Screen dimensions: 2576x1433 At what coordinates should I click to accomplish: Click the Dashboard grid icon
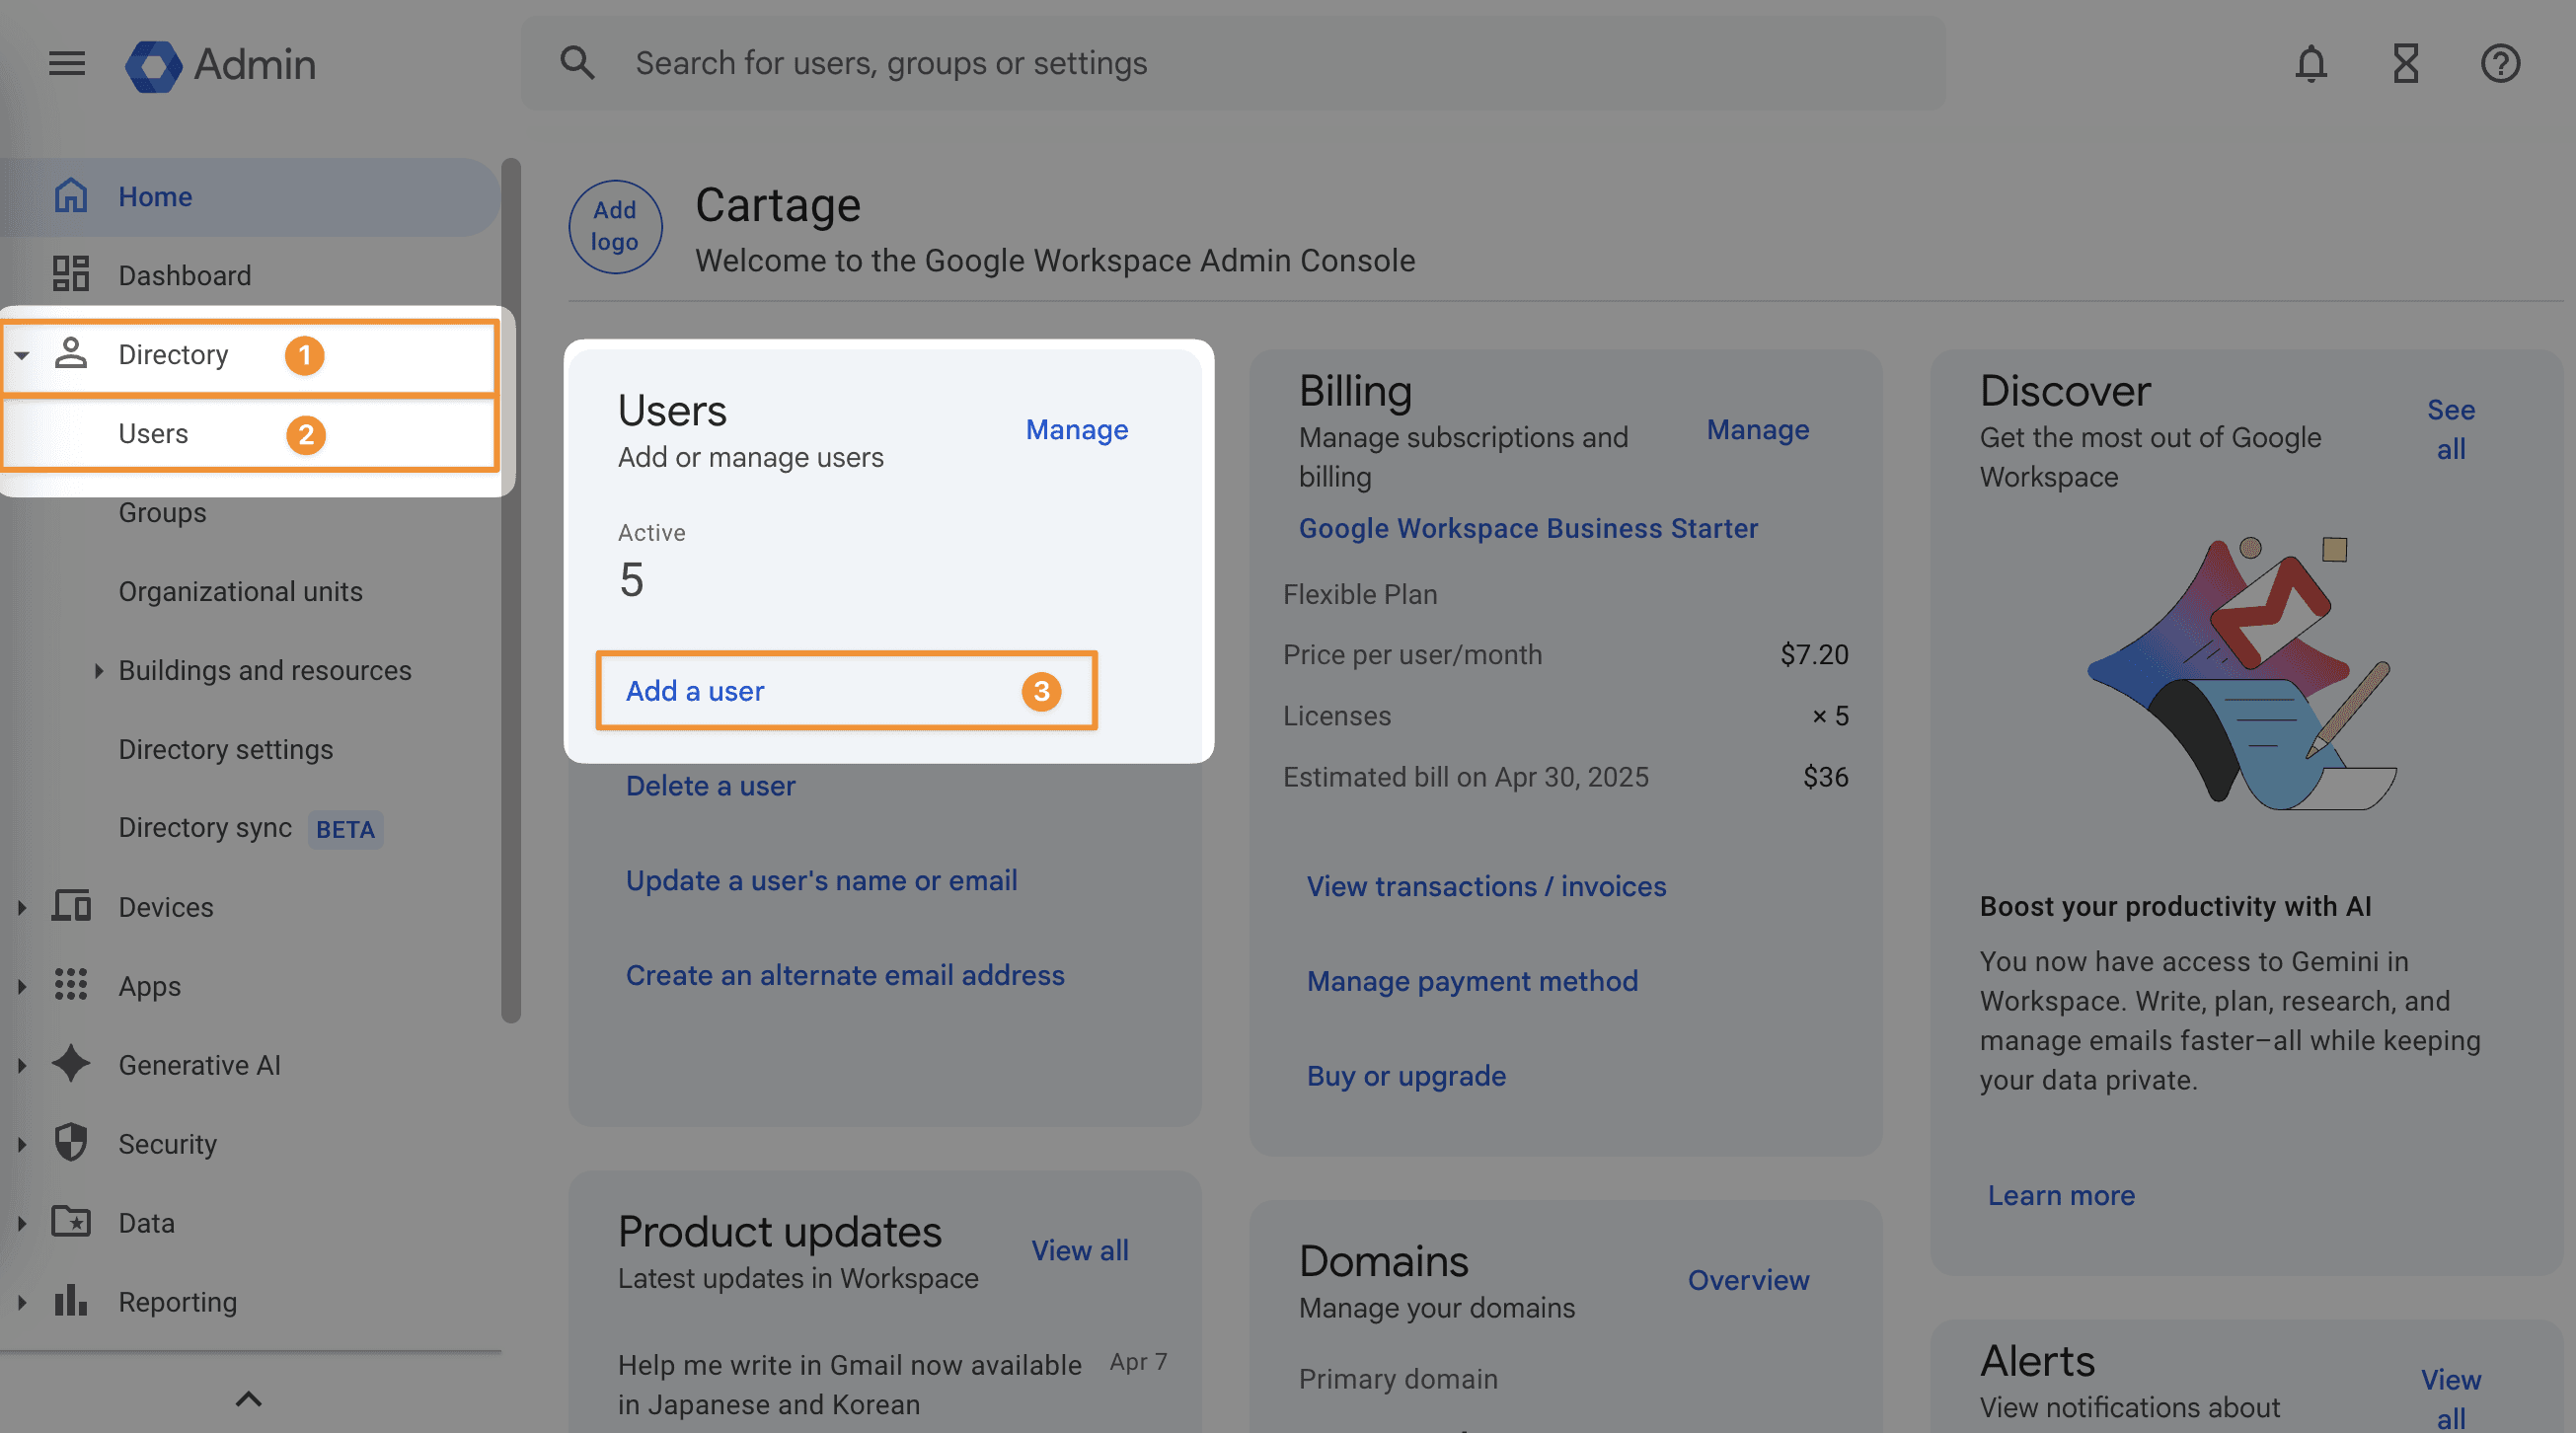pyautogui.click(x=71, y=274)
